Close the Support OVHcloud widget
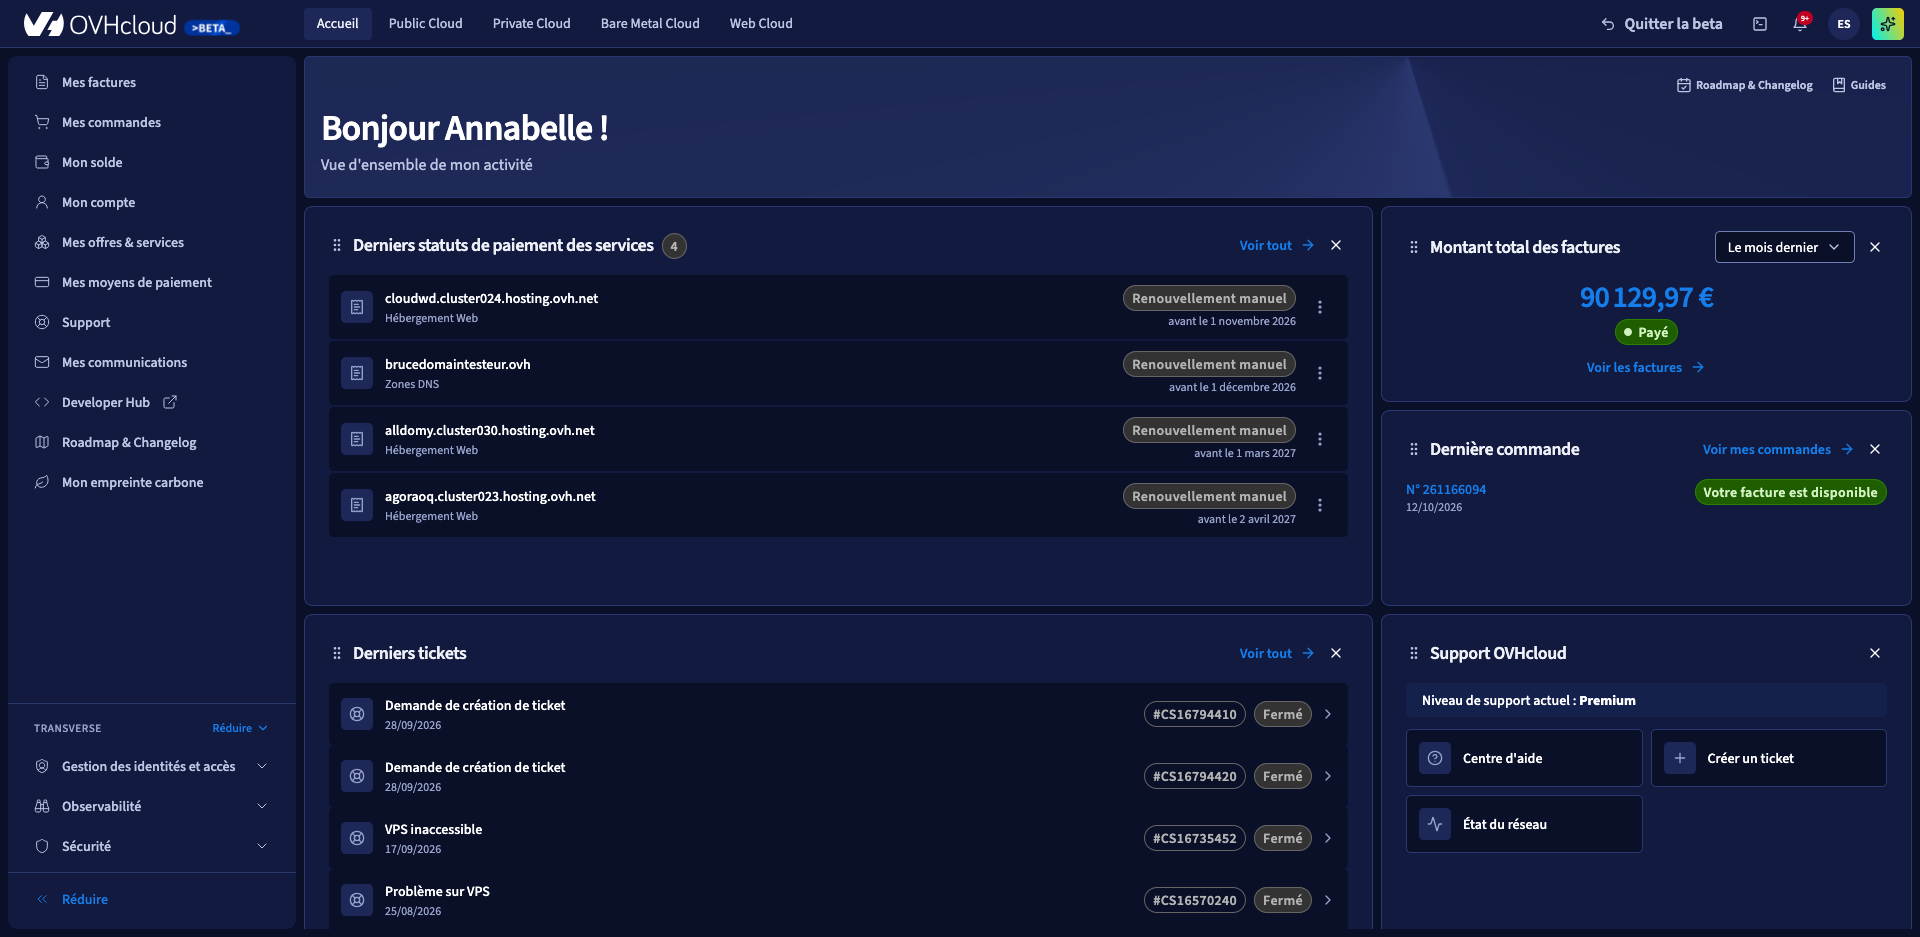Screen dimensions: 1920x937 point(1875,653)
